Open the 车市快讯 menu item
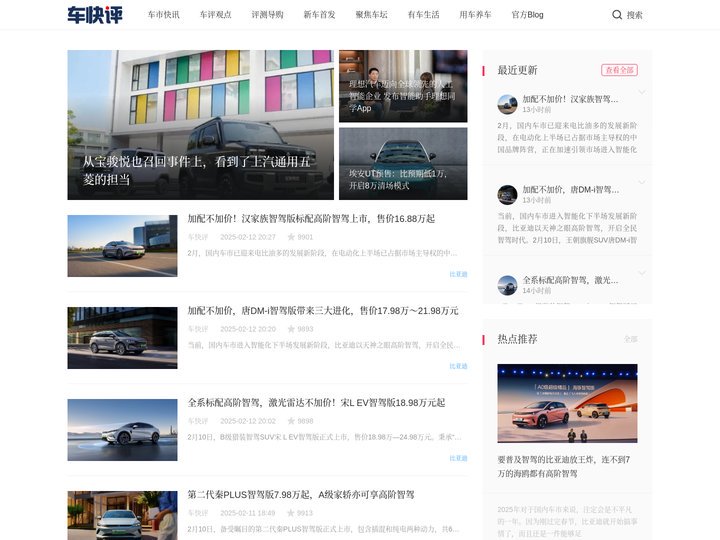The width and height of the screenshot is (720, 540). click(163, 15)
